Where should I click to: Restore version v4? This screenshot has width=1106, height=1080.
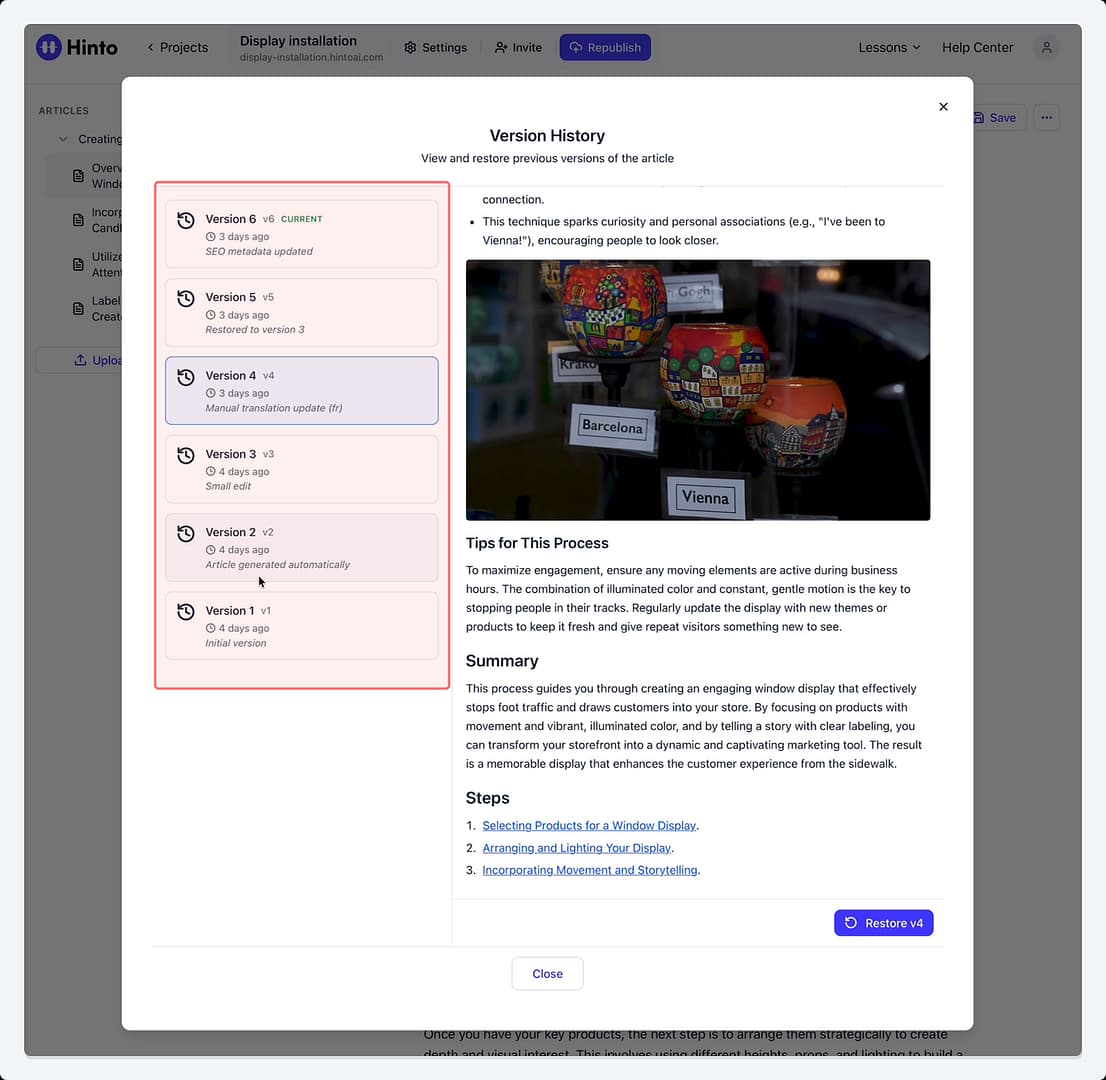(883, 923)
